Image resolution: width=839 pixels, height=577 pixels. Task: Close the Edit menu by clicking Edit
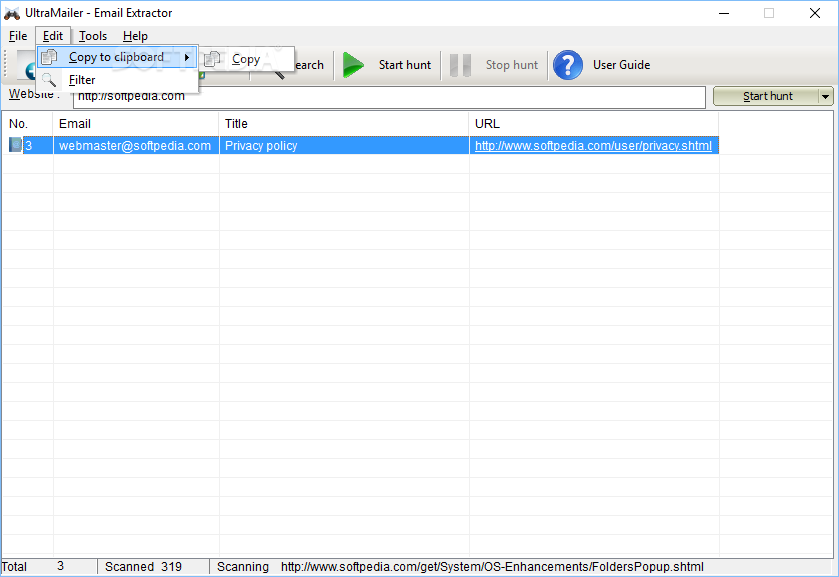[x=53, y=36]
